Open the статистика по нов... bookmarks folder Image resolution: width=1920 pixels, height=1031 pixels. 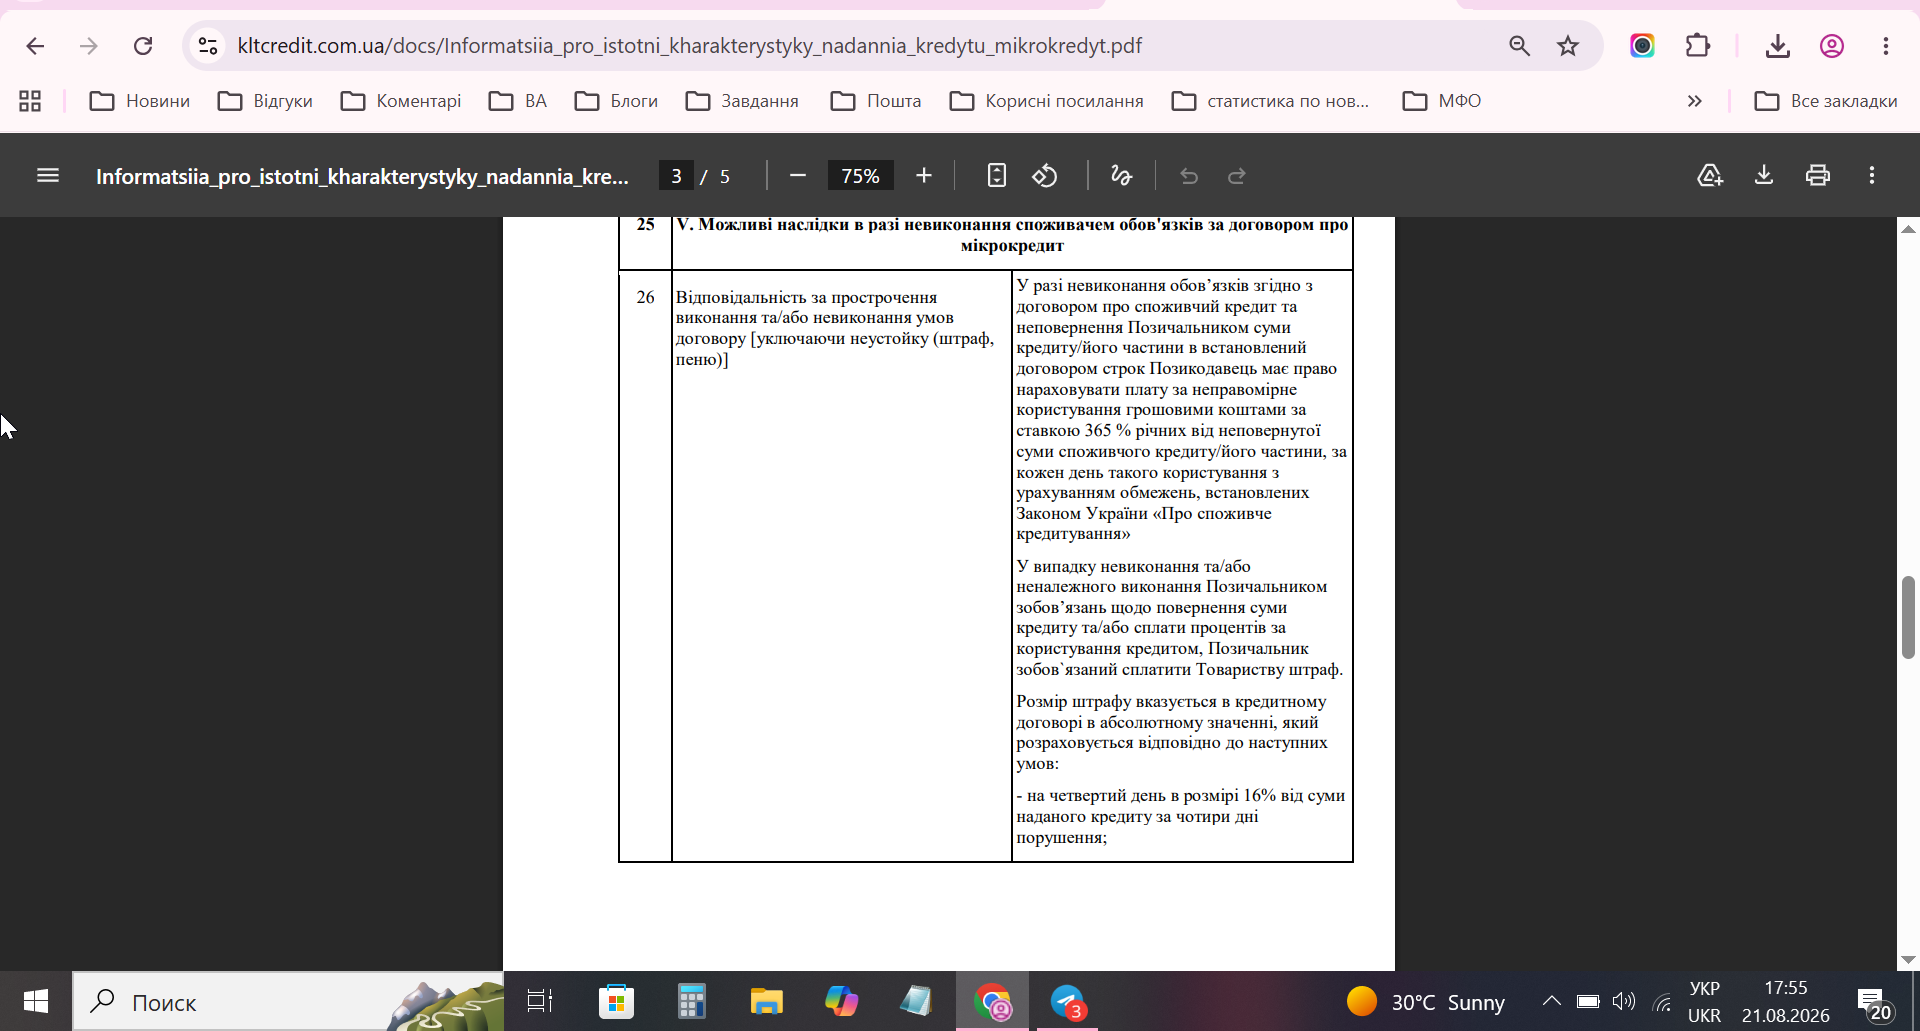point(1270,101)
